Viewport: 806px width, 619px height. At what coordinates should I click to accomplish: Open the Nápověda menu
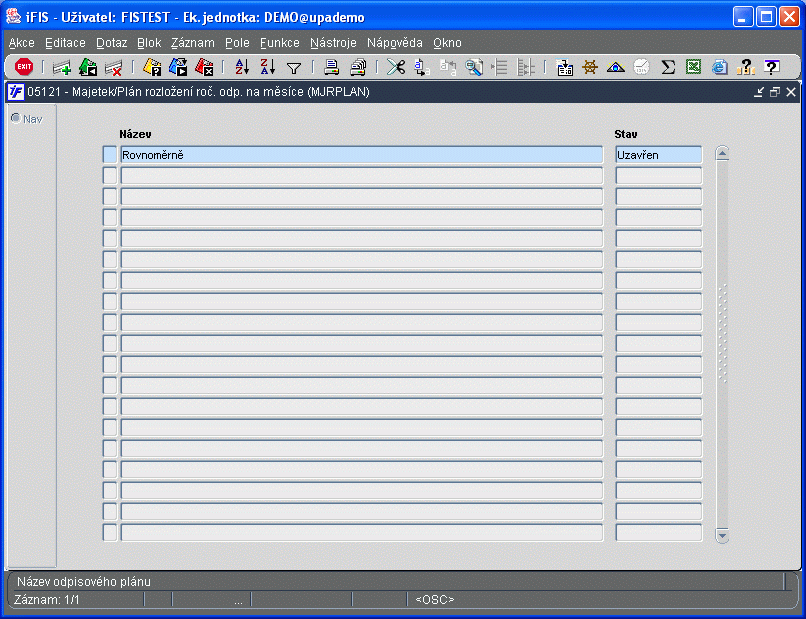395,43
